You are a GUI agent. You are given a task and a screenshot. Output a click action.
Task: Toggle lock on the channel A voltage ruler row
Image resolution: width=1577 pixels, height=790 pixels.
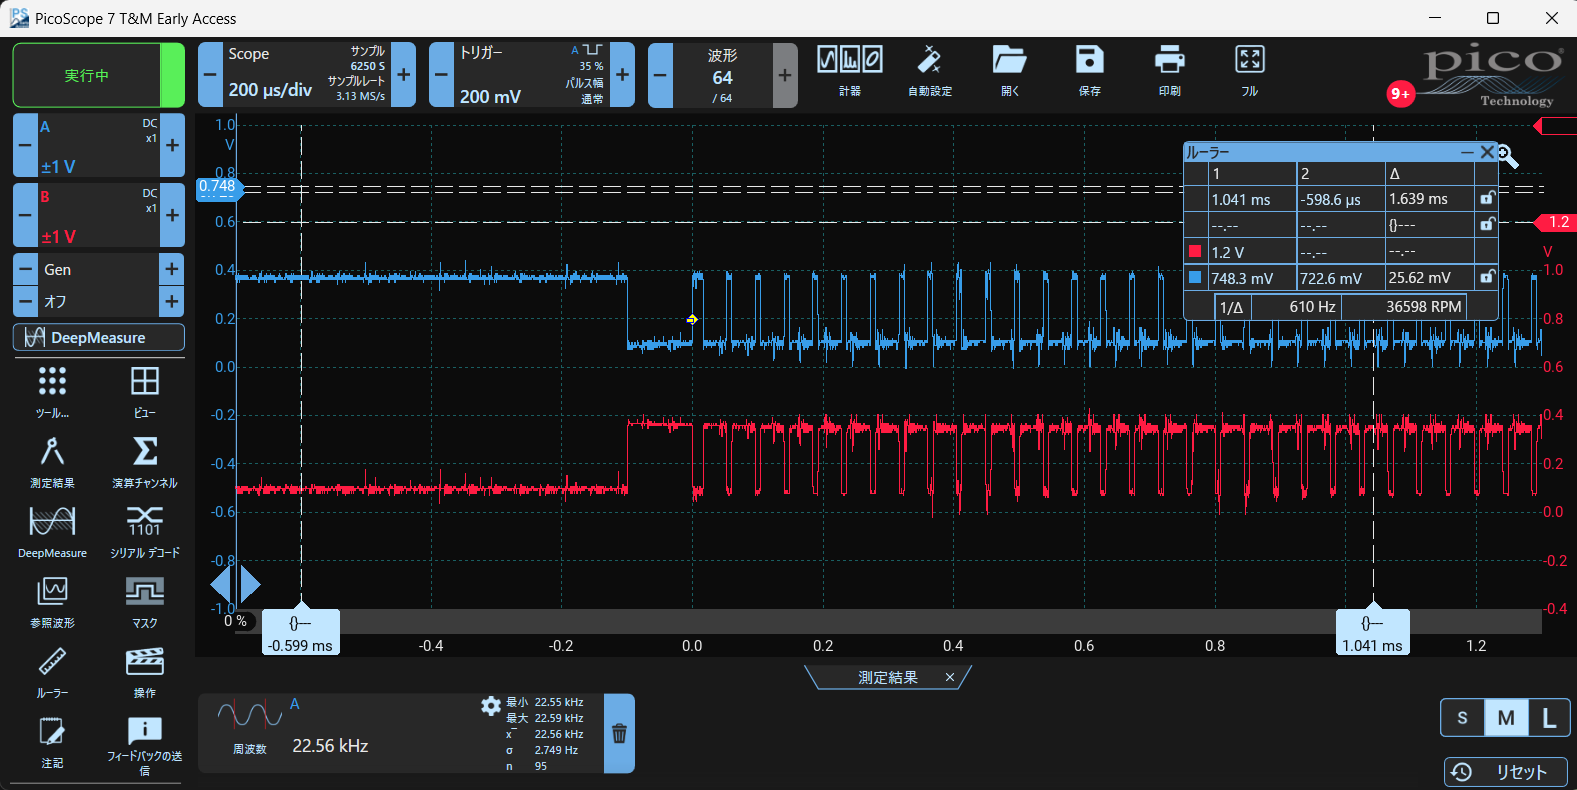click(x=1487, y=277)
